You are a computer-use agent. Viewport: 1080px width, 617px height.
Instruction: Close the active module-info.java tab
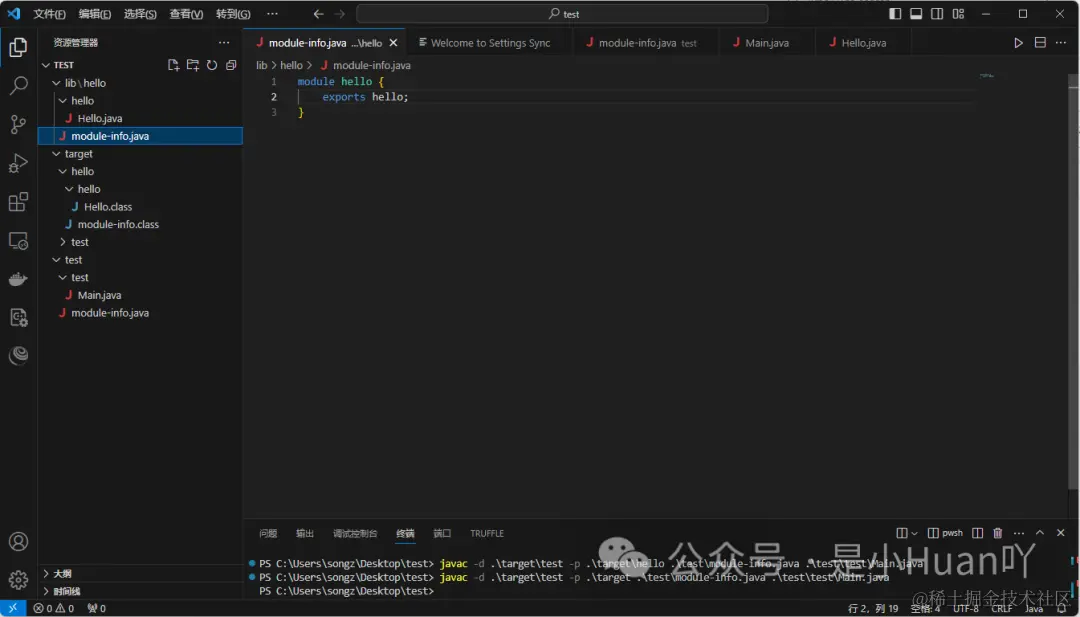[393, 43]
